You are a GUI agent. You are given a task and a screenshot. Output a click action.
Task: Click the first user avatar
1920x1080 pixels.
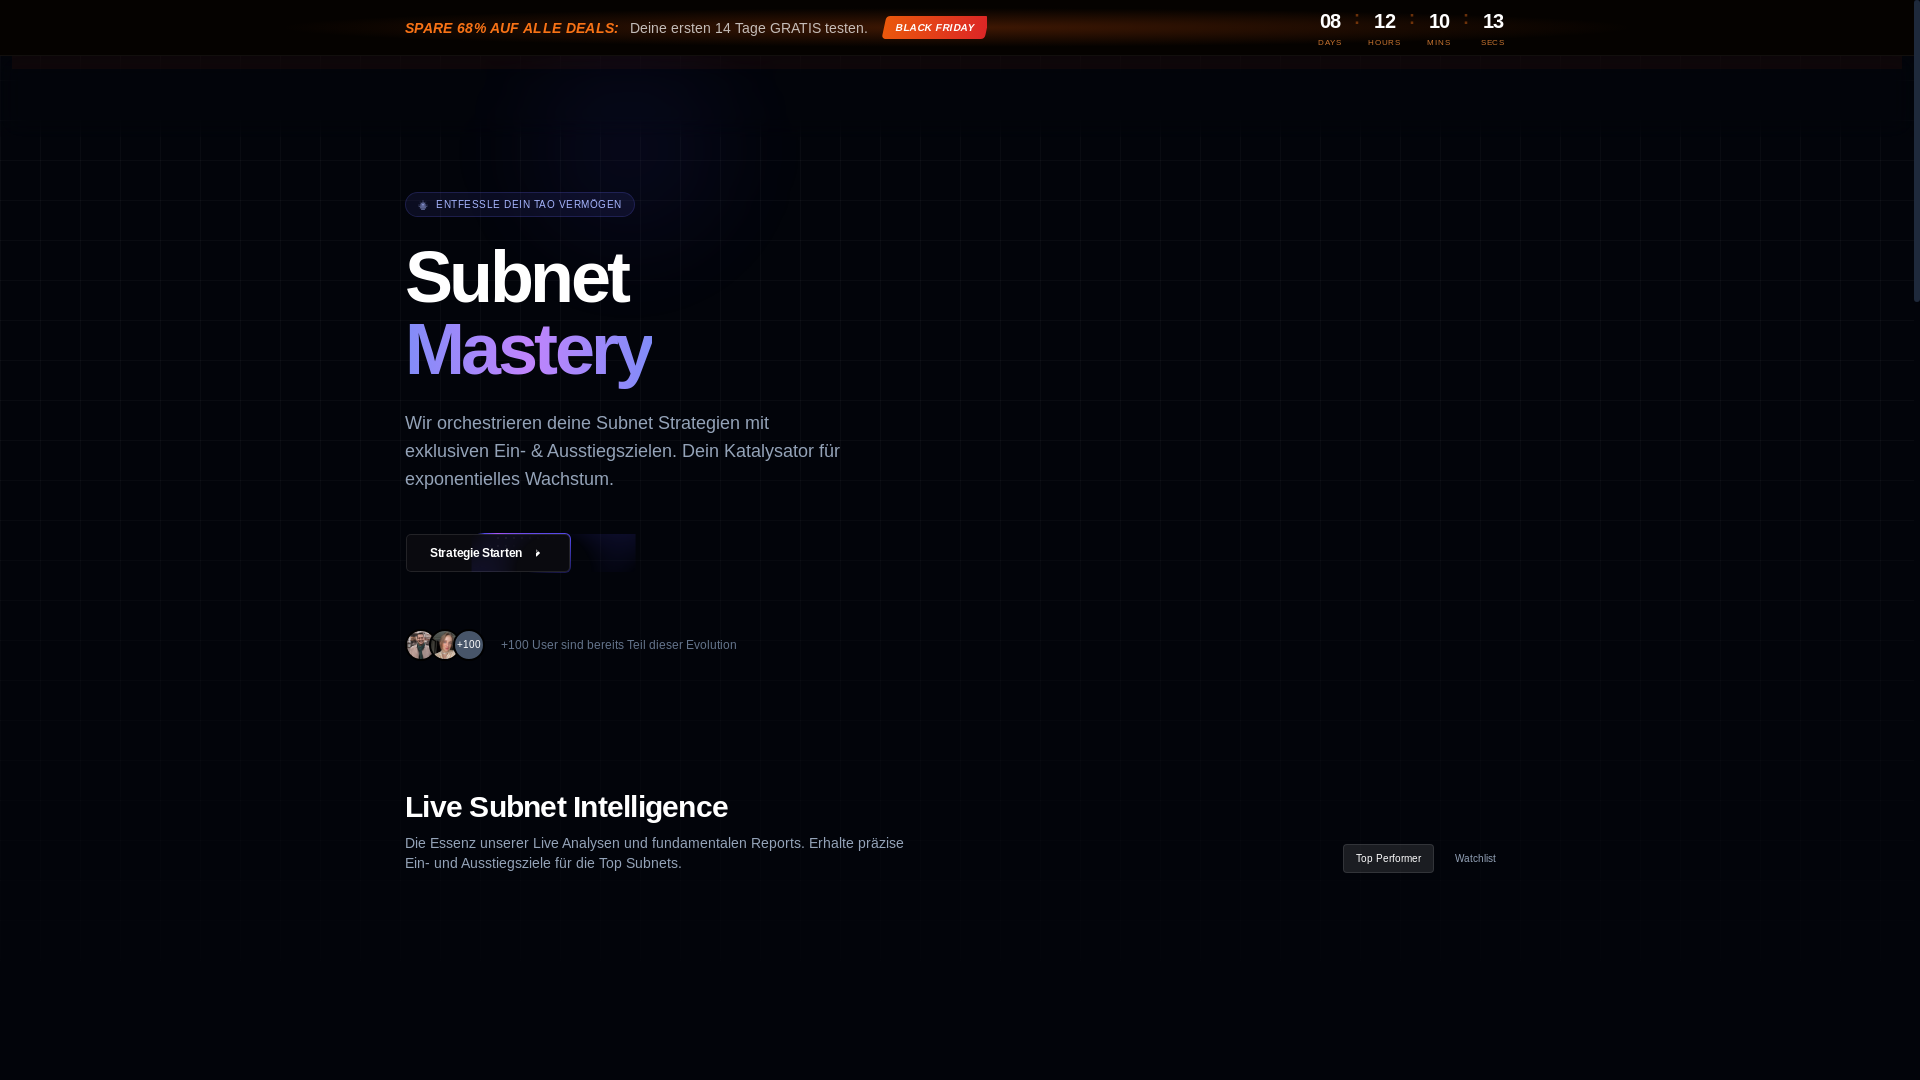[x=420, y=645]
